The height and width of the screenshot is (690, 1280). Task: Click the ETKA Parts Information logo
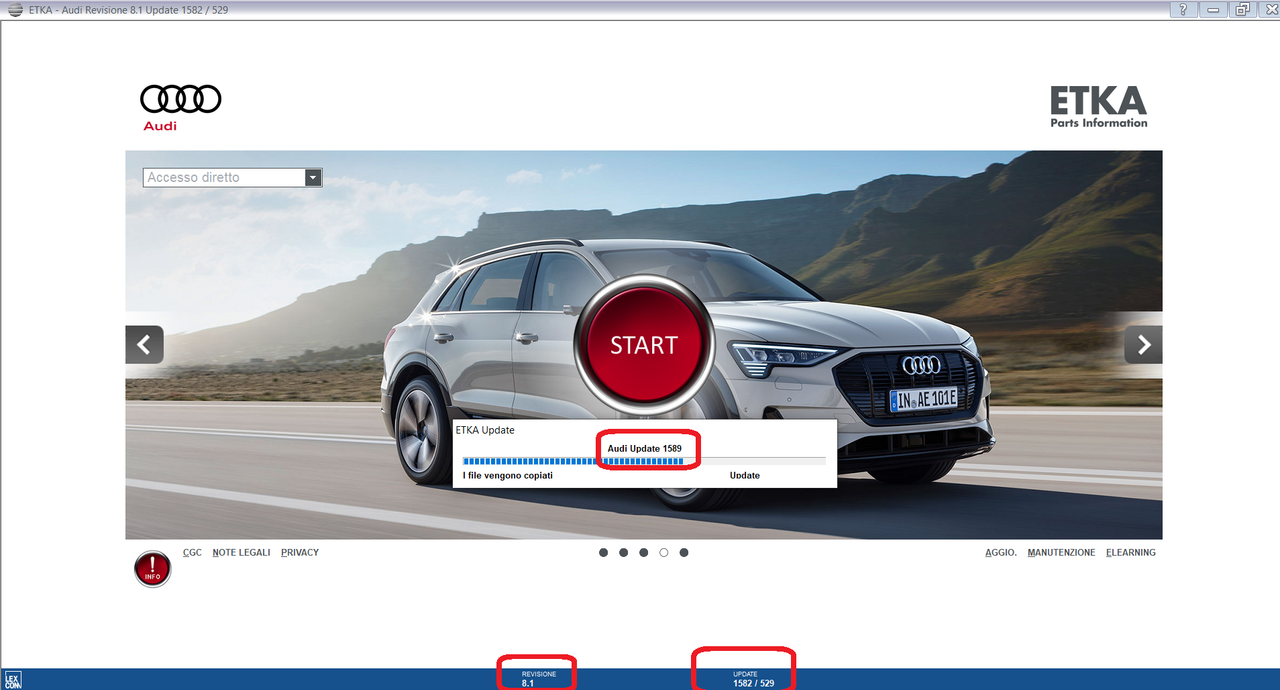(x=1098, y=107)
